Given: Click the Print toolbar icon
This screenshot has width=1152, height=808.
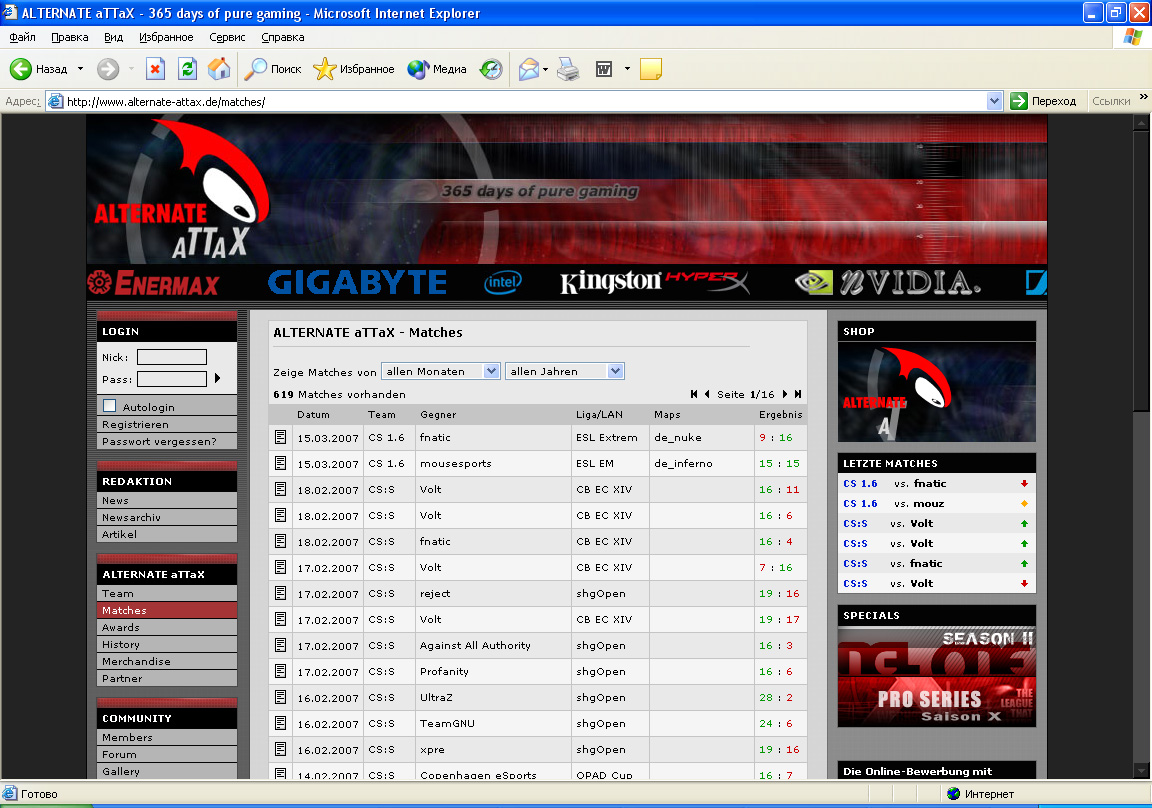Looking at the screenshot, I should [x=568, y=69].
